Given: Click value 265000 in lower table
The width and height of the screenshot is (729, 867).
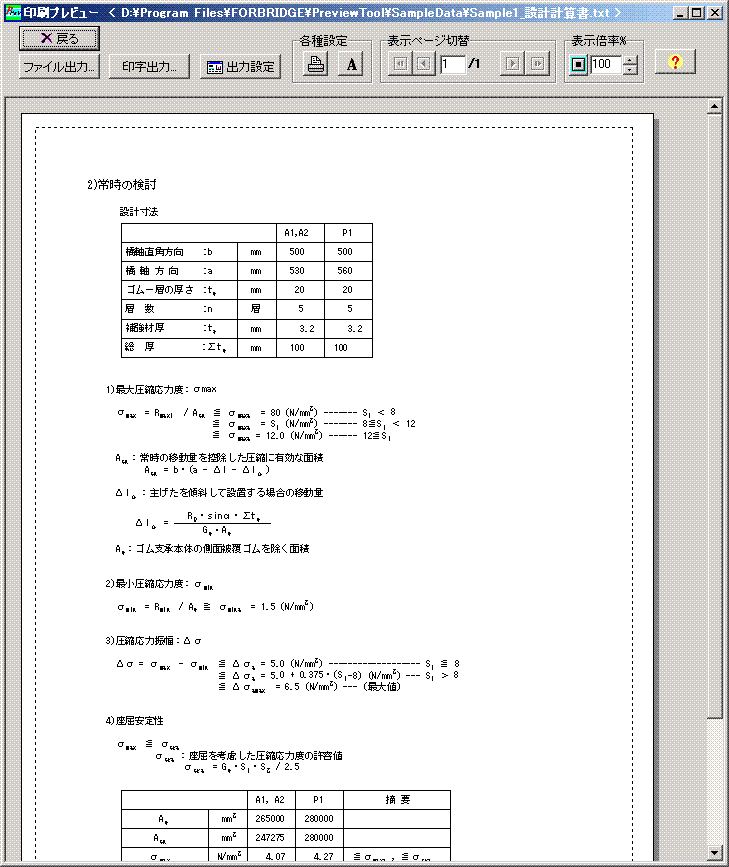Looking at the screenshot, I should tap(270, 819).
